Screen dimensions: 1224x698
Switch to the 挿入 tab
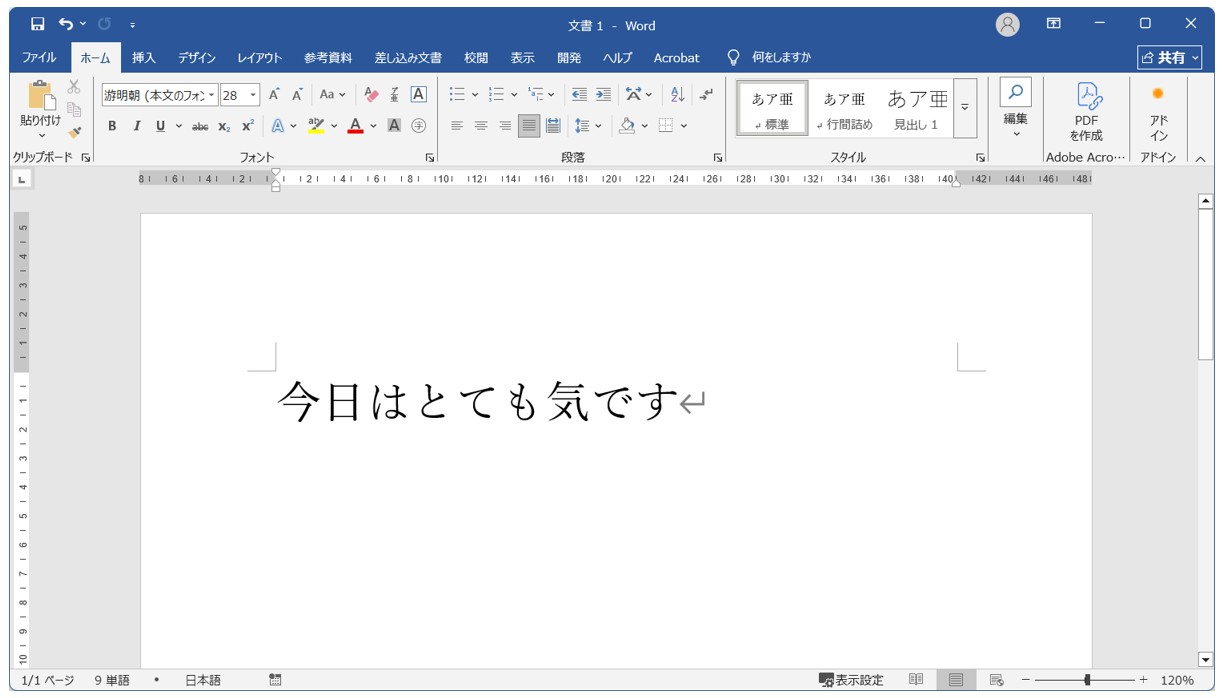pyautogui.click(x=144, y=58)
